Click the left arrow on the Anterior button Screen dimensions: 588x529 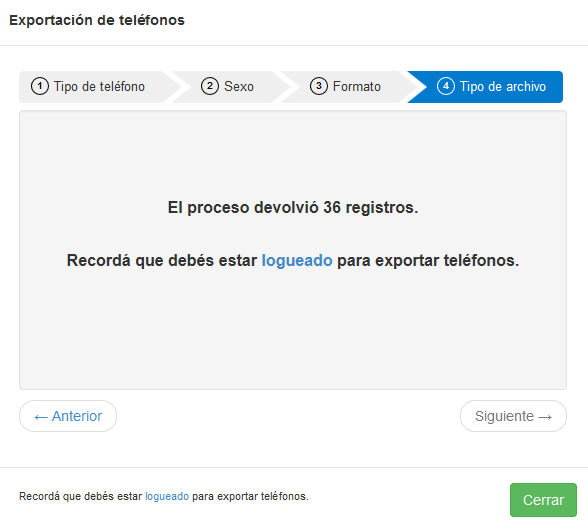pos(41,417)
